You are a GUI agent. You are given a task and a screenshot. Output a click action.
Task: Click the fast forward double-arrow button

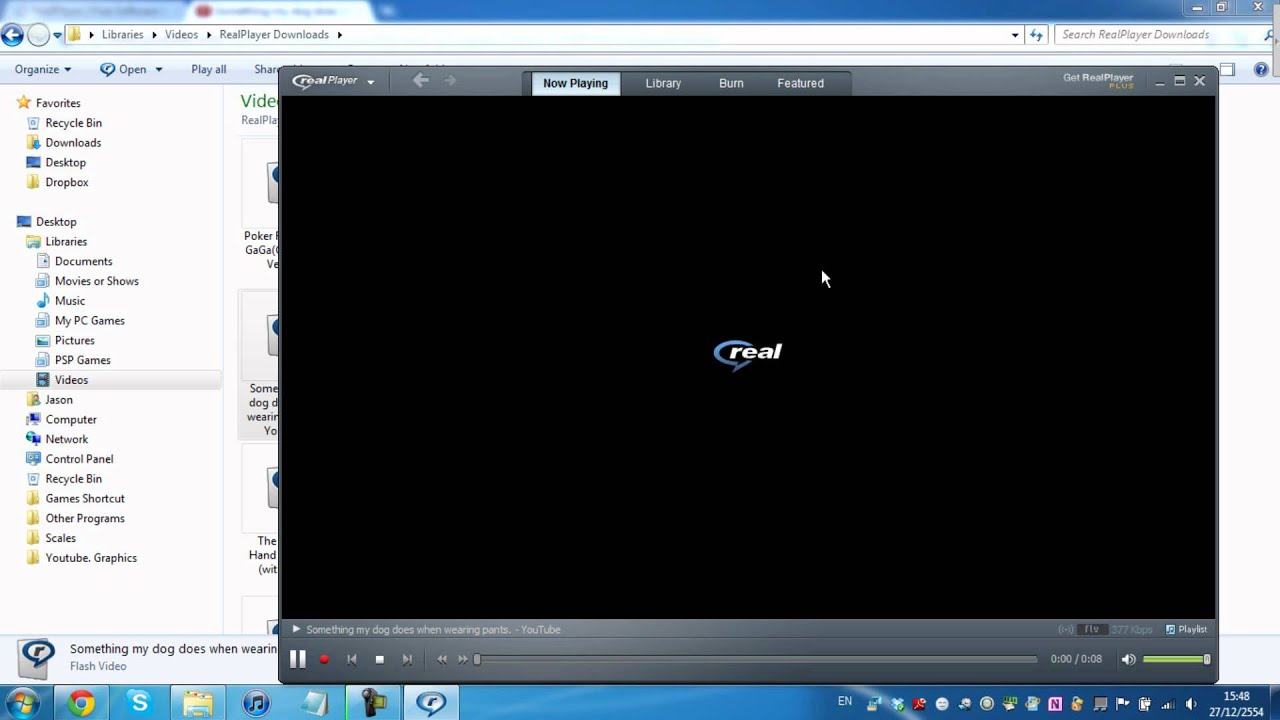tap(463, 659)
